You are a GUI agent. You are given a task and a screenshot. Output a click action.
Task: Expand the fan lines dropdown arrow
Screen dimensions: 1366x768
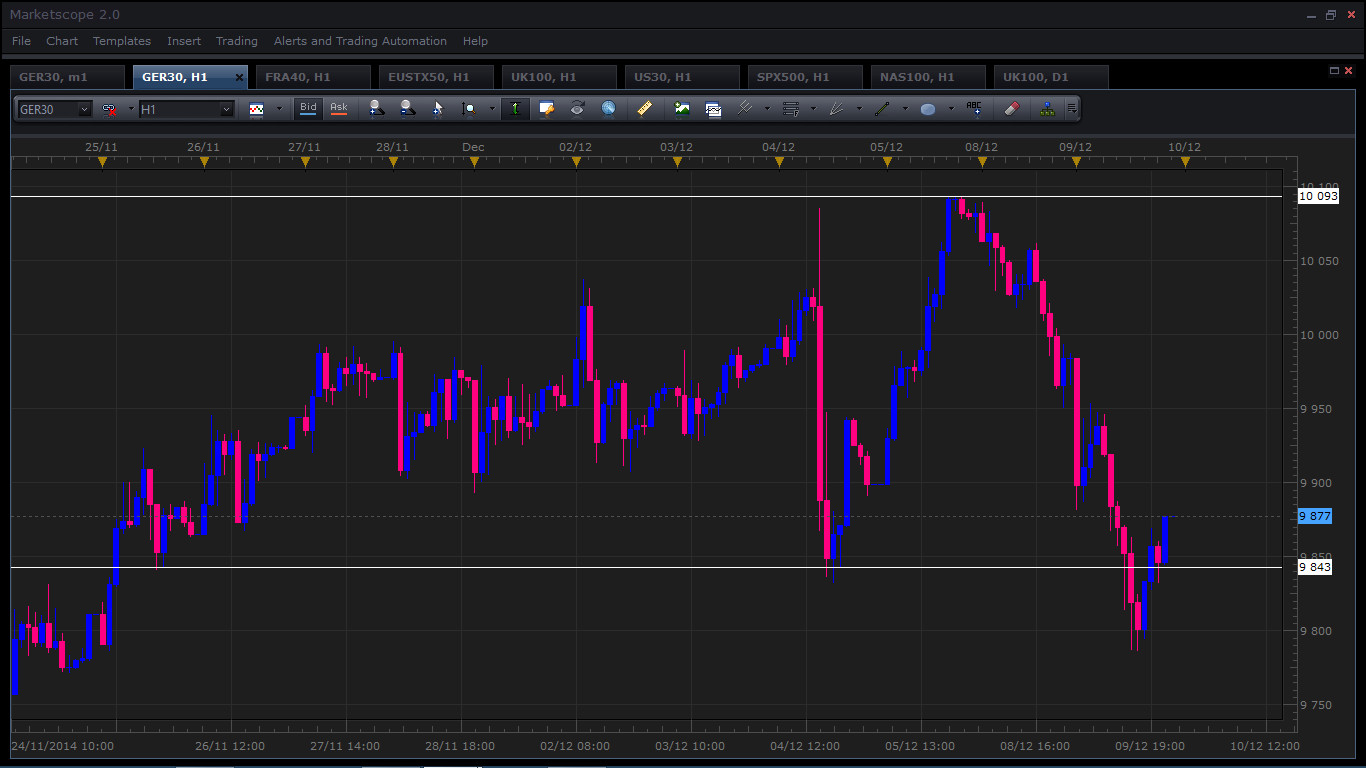point(859,109)
